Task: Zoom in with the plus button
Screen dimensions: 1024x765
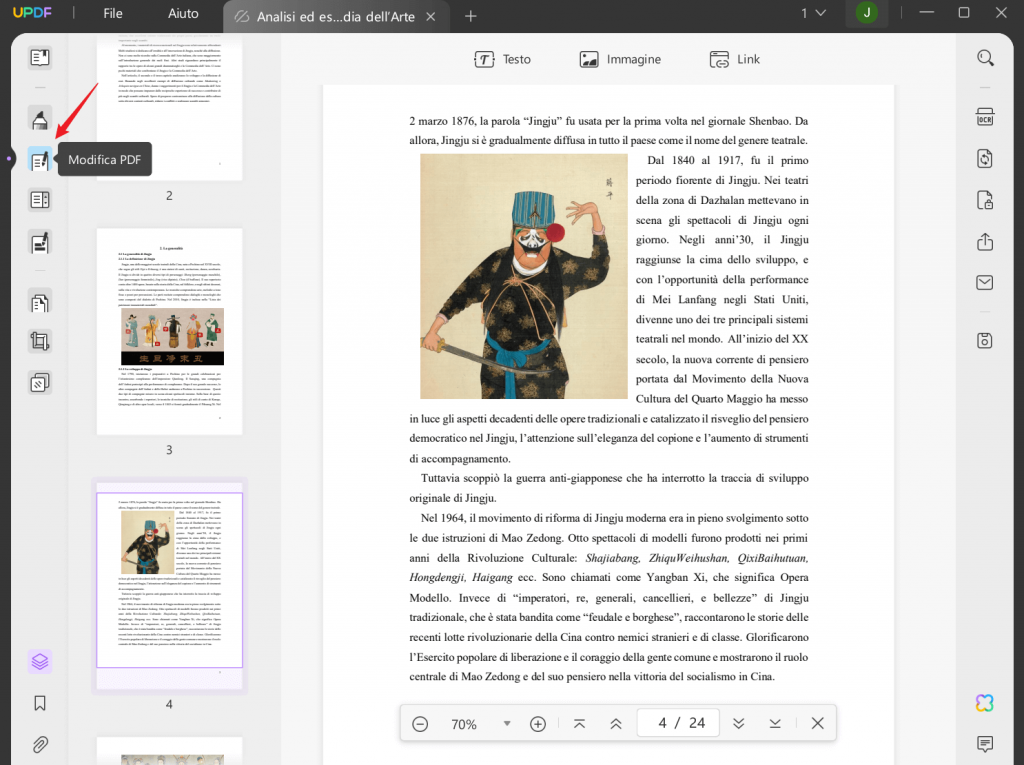Action: [538, 723]
